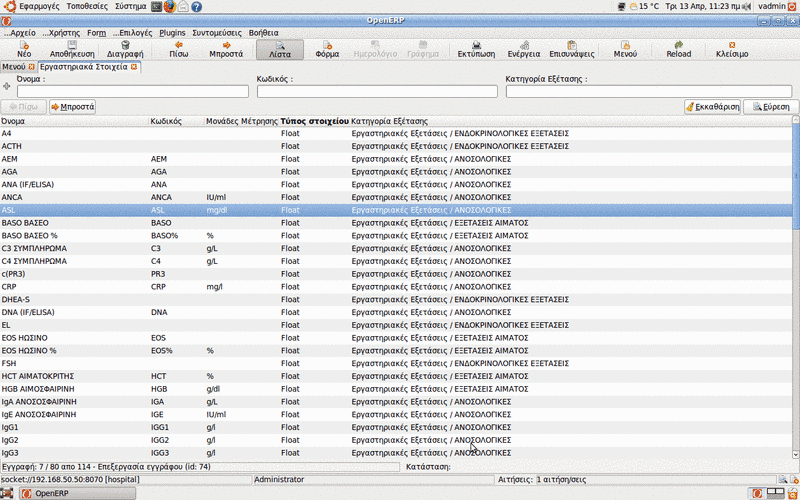
Task: Click the Μενού toolbar icon
Action: 625,45
